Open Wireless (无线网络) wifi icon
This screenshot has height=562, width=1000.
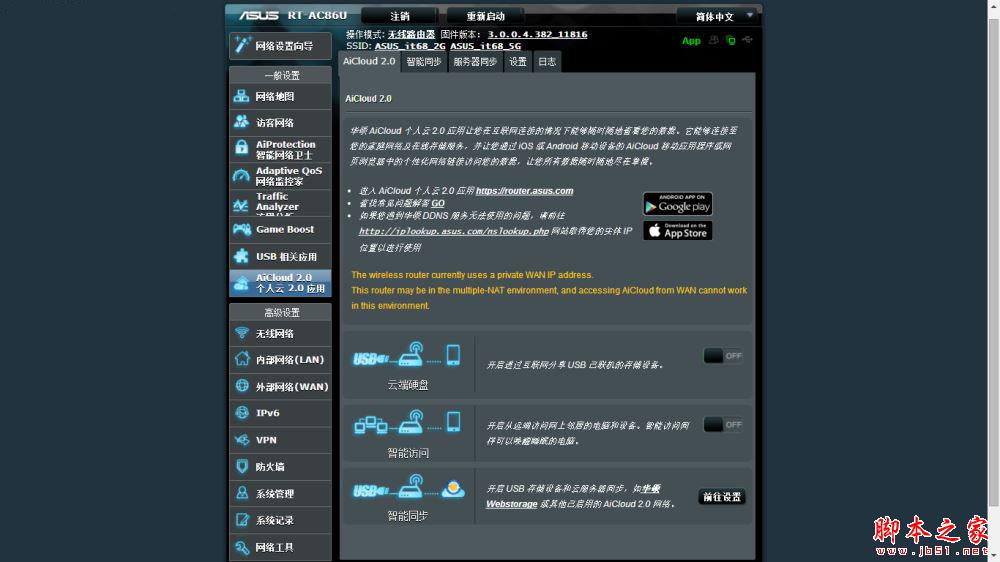242,332
